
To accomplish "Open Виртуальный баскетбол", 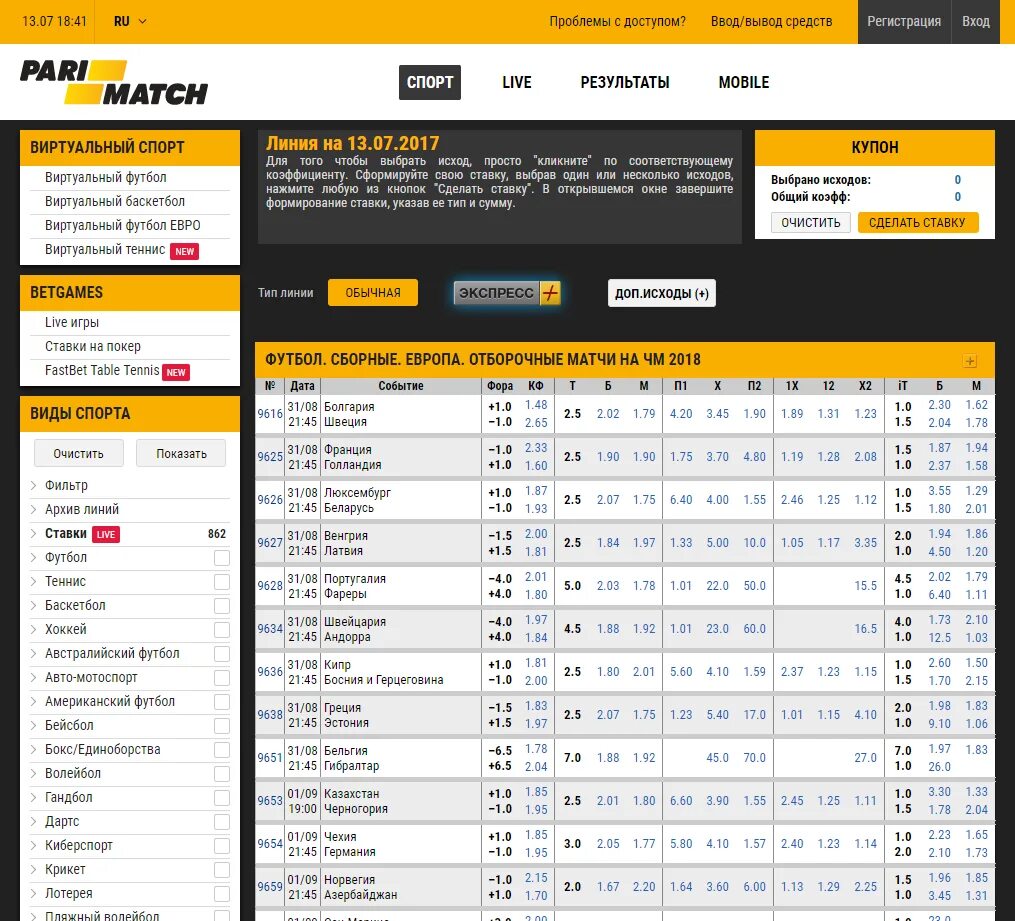I will tap(115, 201).
